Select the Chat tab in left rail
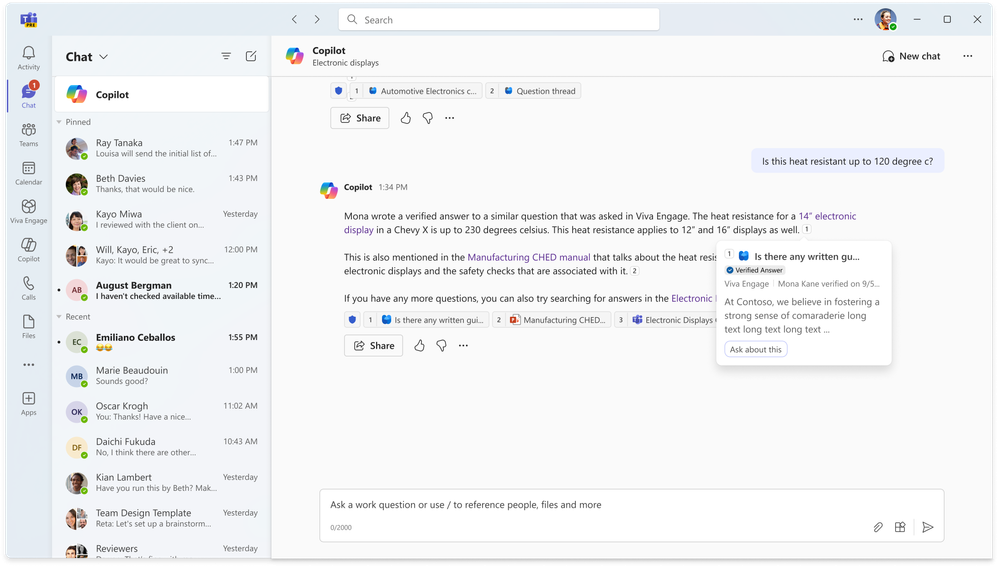This screenshot has height=567, width=998. tap(29, 95)
